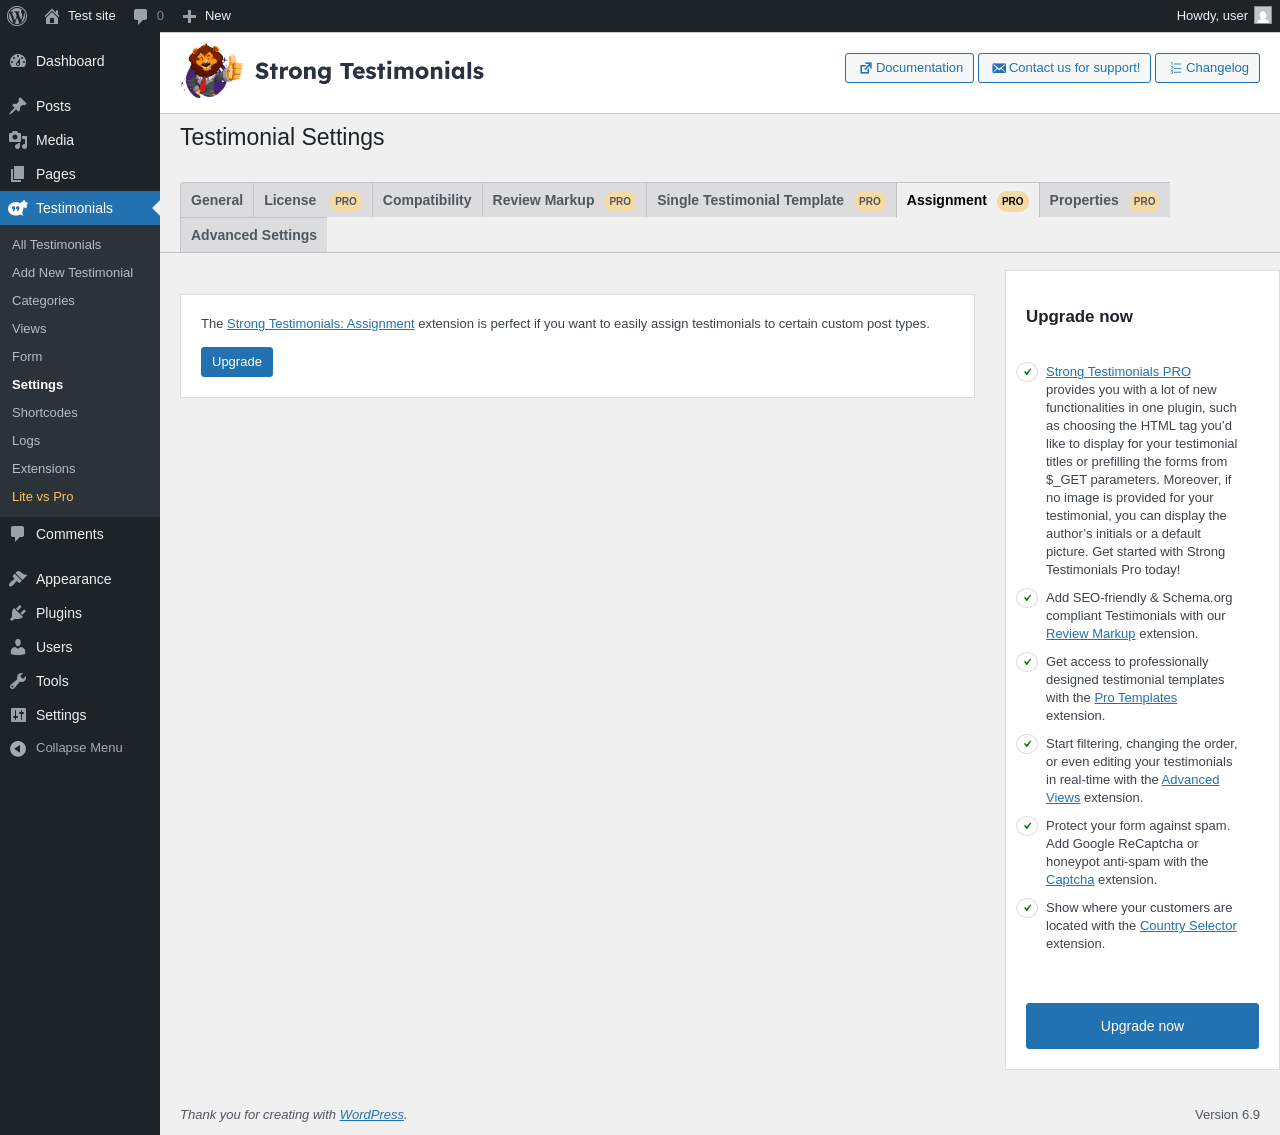Select the Compatibility tab
The image size is (1280, 1135).
coord(427,200)
